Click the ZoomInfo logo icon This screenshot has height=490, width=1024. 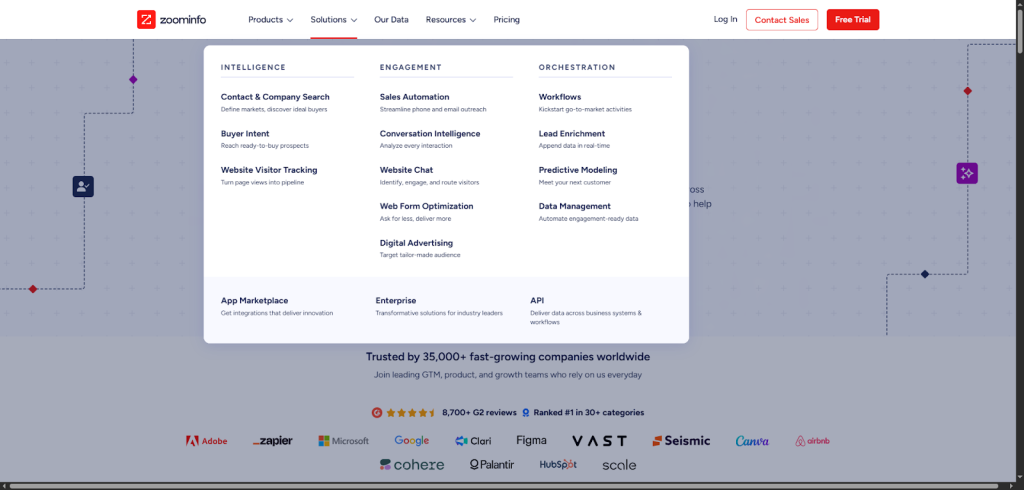146,19
